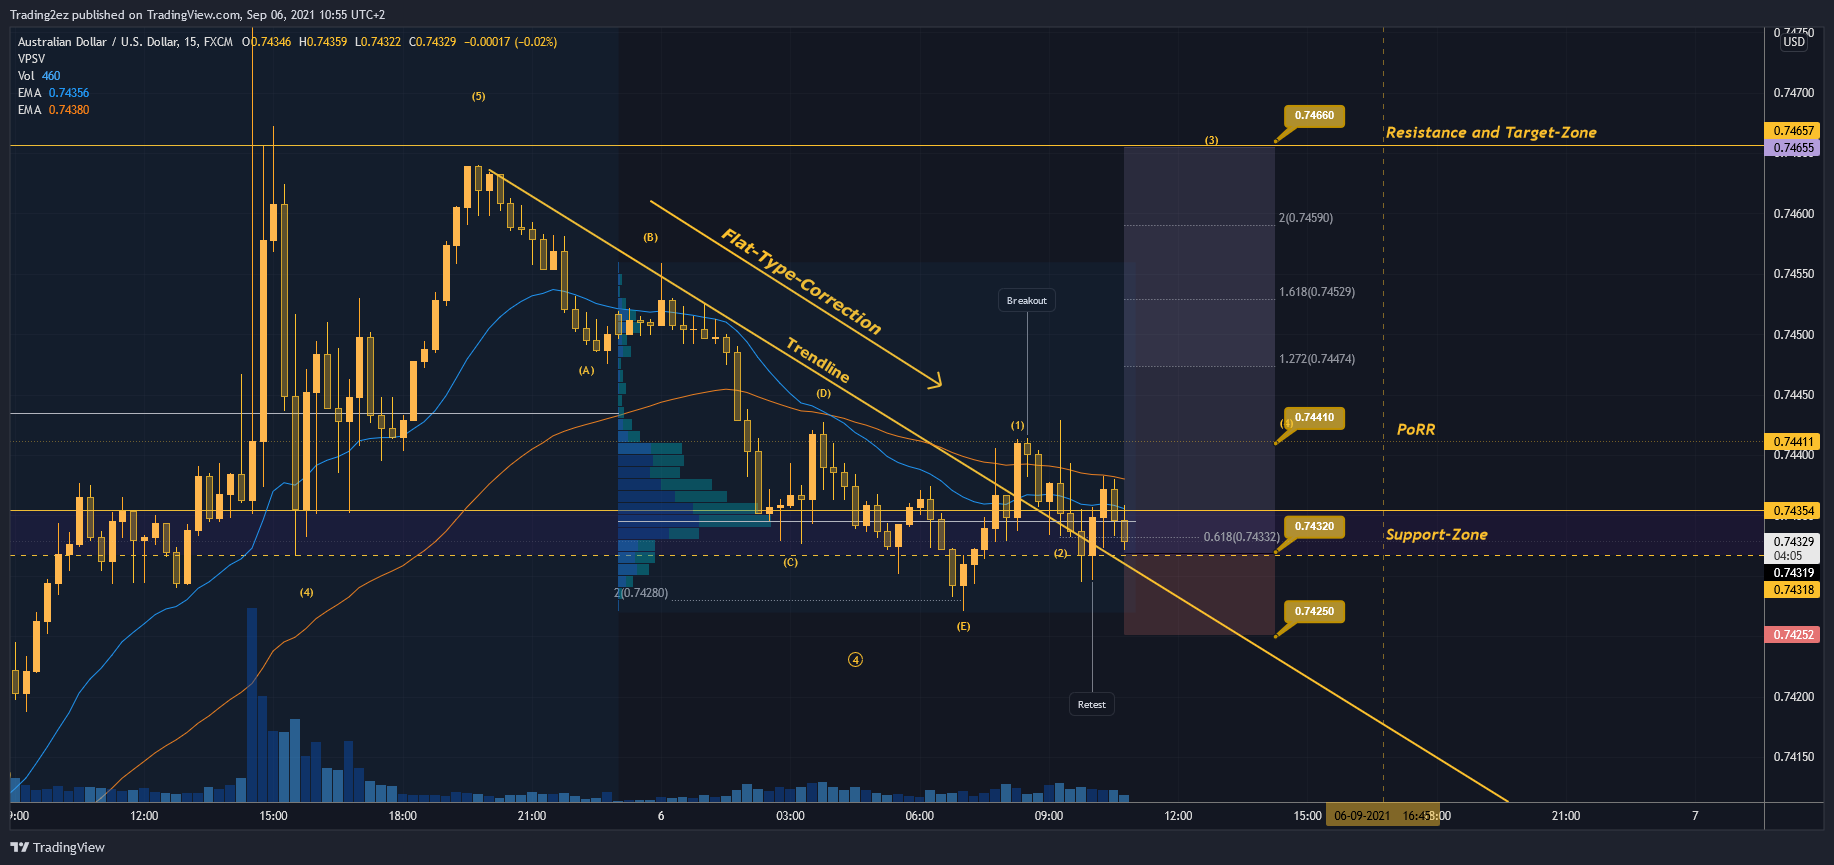Click the purple 0.74655 price axis tag
Image resolution: width=1834 pixels, height=865 pixels.
point(1794,148)
